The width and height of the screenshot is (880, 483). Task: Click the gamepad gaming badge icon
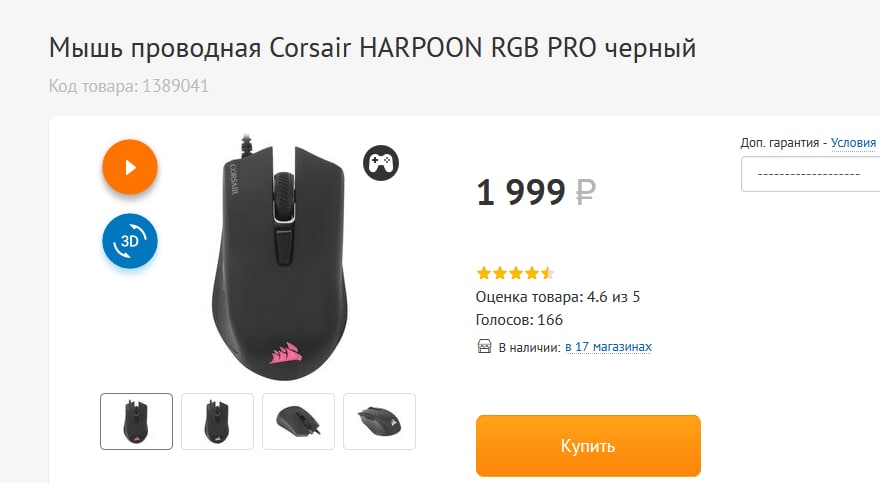click(x=381, y=163)
